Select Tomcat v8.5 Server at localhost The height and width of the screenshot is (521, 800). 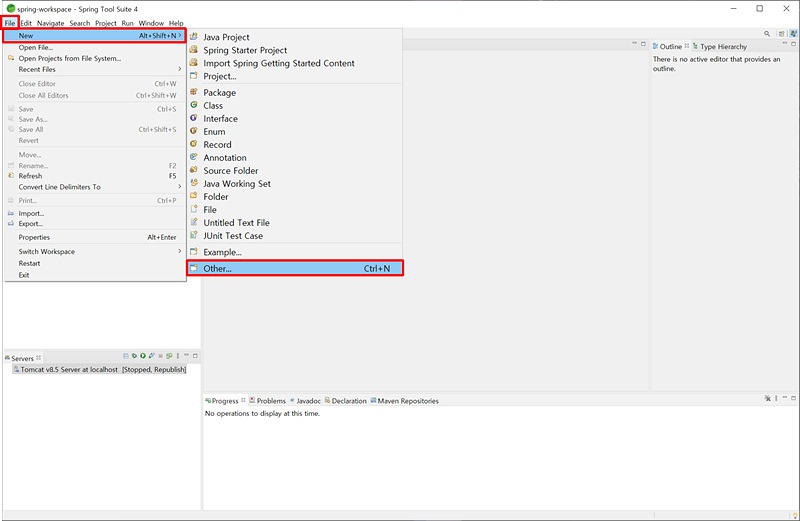[x=100, y=369]
